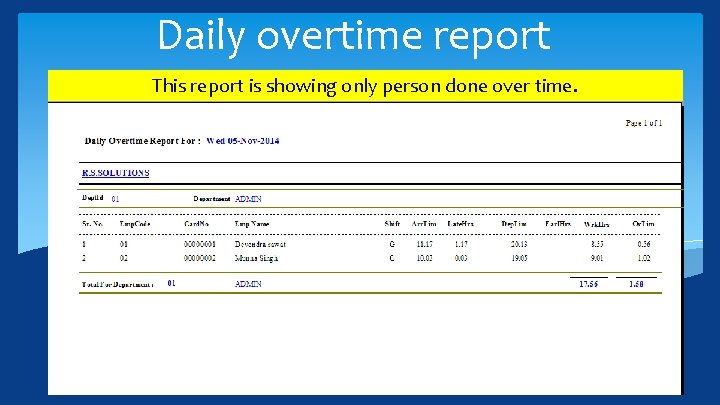Click the yellow banner about persons done over time
The image size is (720, 405).
pos(365,86)
